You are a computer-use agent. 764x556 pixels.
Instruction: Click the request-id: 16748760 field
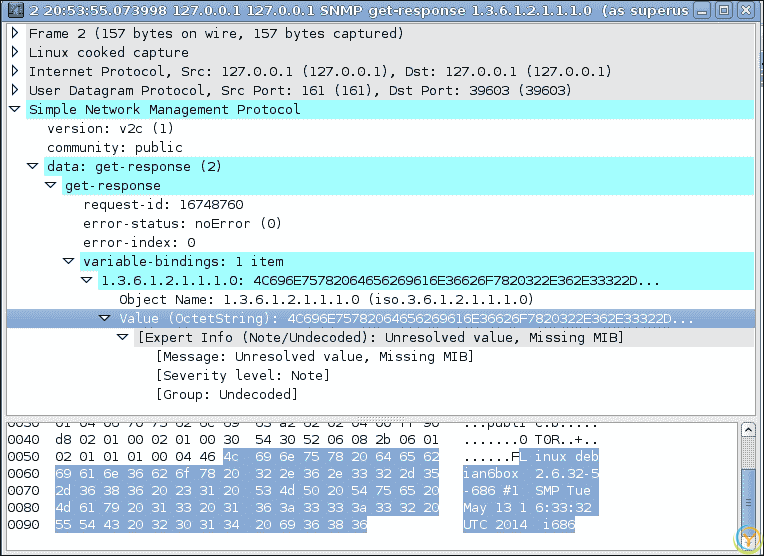click(x=162, y=204)
